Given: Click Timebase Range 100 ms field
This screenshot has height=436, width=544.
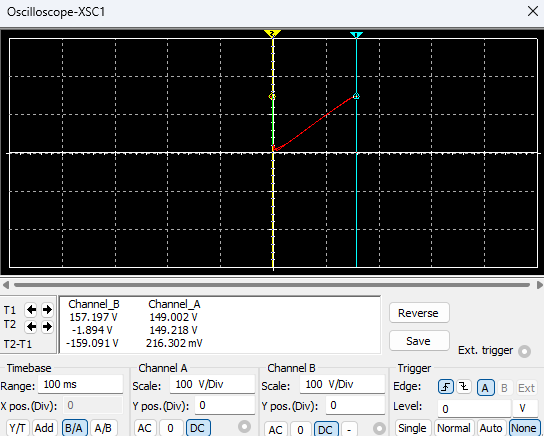Looking at the screenshot, I should (x=80, y=384).
